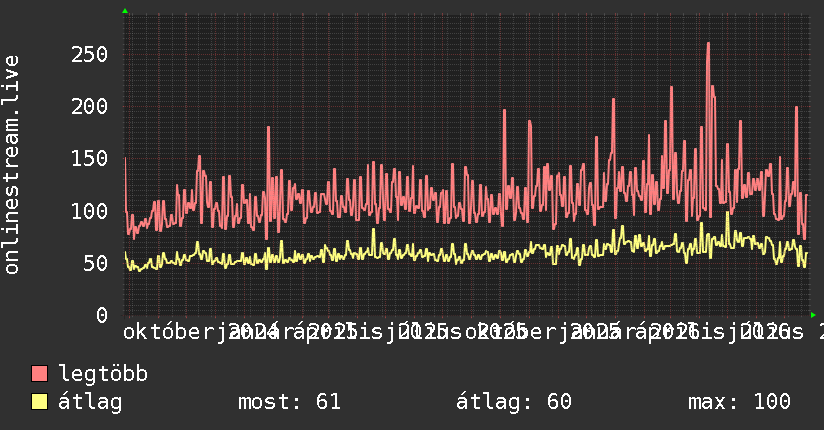Click the pink legtöbb legend swatch
Image resolution: width=824 pixels, height=430 pixels.
point(39,374)
